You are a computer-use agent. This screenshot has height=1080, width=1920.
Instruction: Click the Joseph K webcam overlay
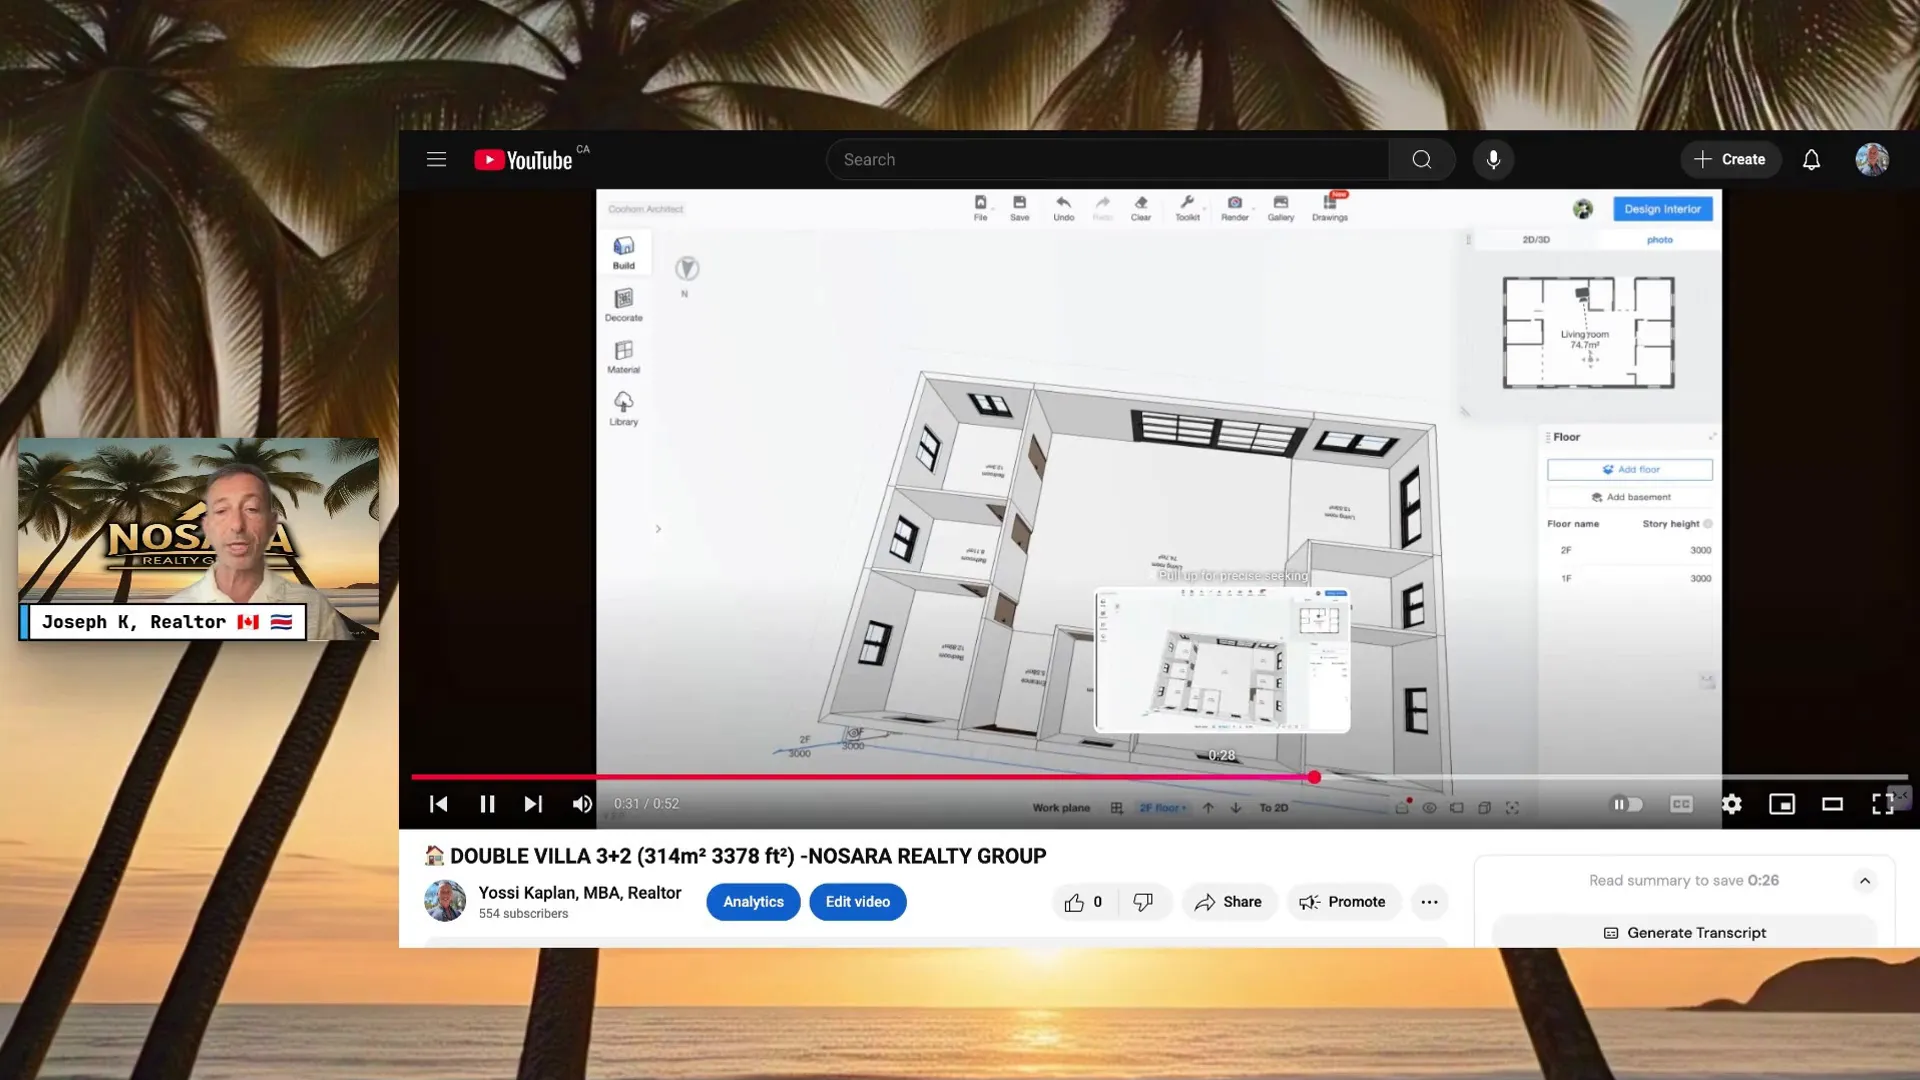199,539
